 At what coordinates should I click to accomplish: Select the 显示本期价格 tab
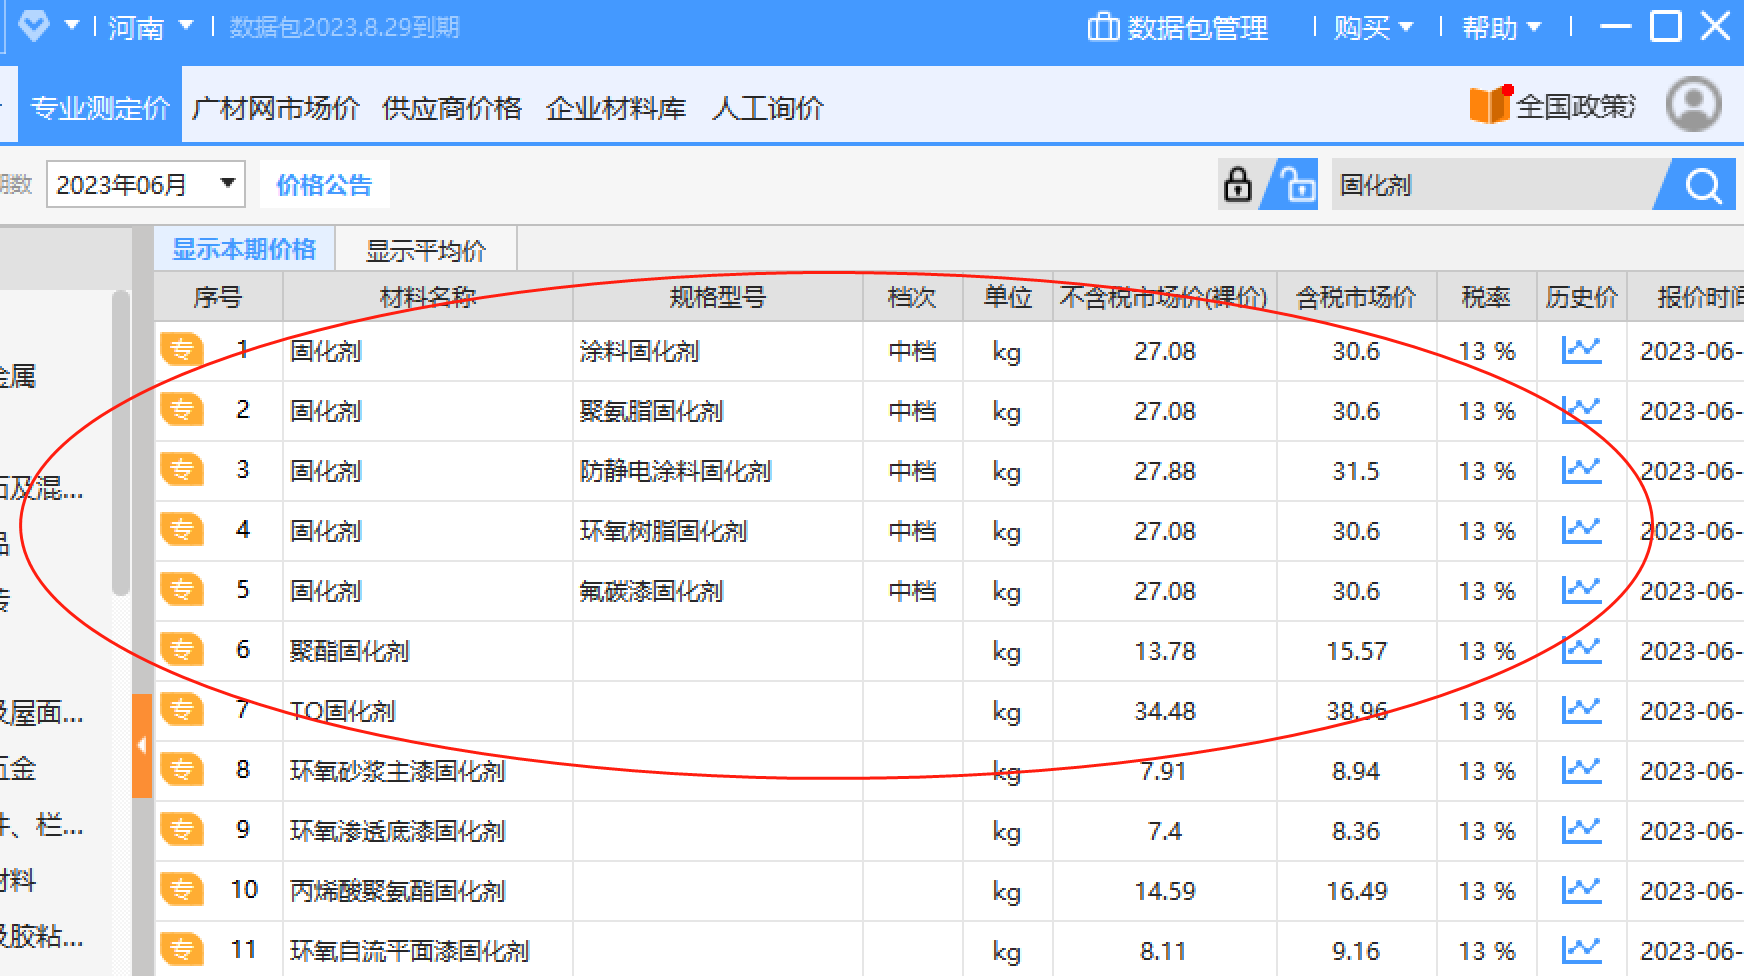pyautogui.click(x=244, y=249)
